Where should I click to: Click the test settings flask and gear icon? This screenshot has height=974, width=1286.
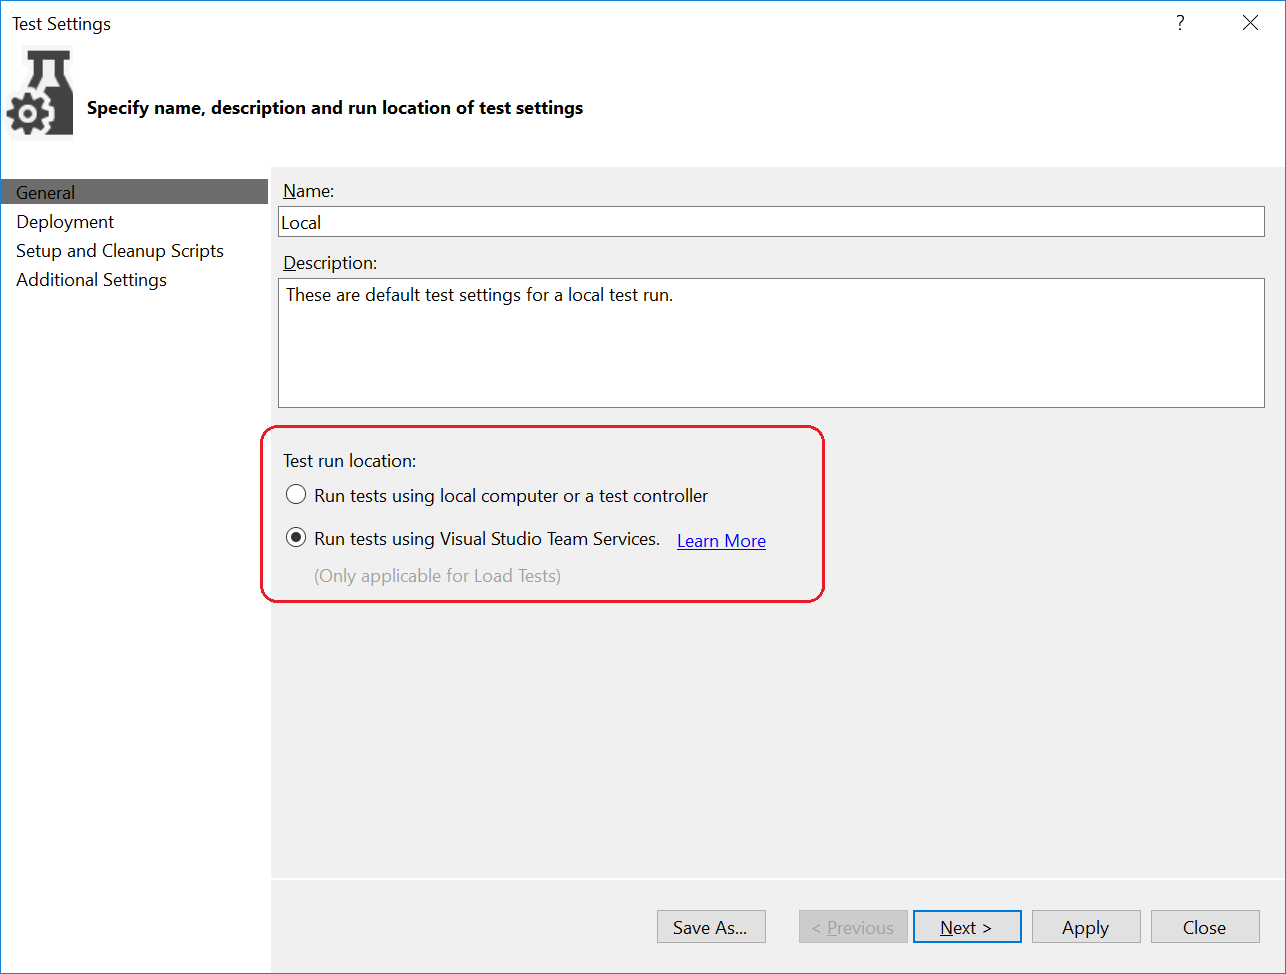pyautogui.click(x=41, y=92)
